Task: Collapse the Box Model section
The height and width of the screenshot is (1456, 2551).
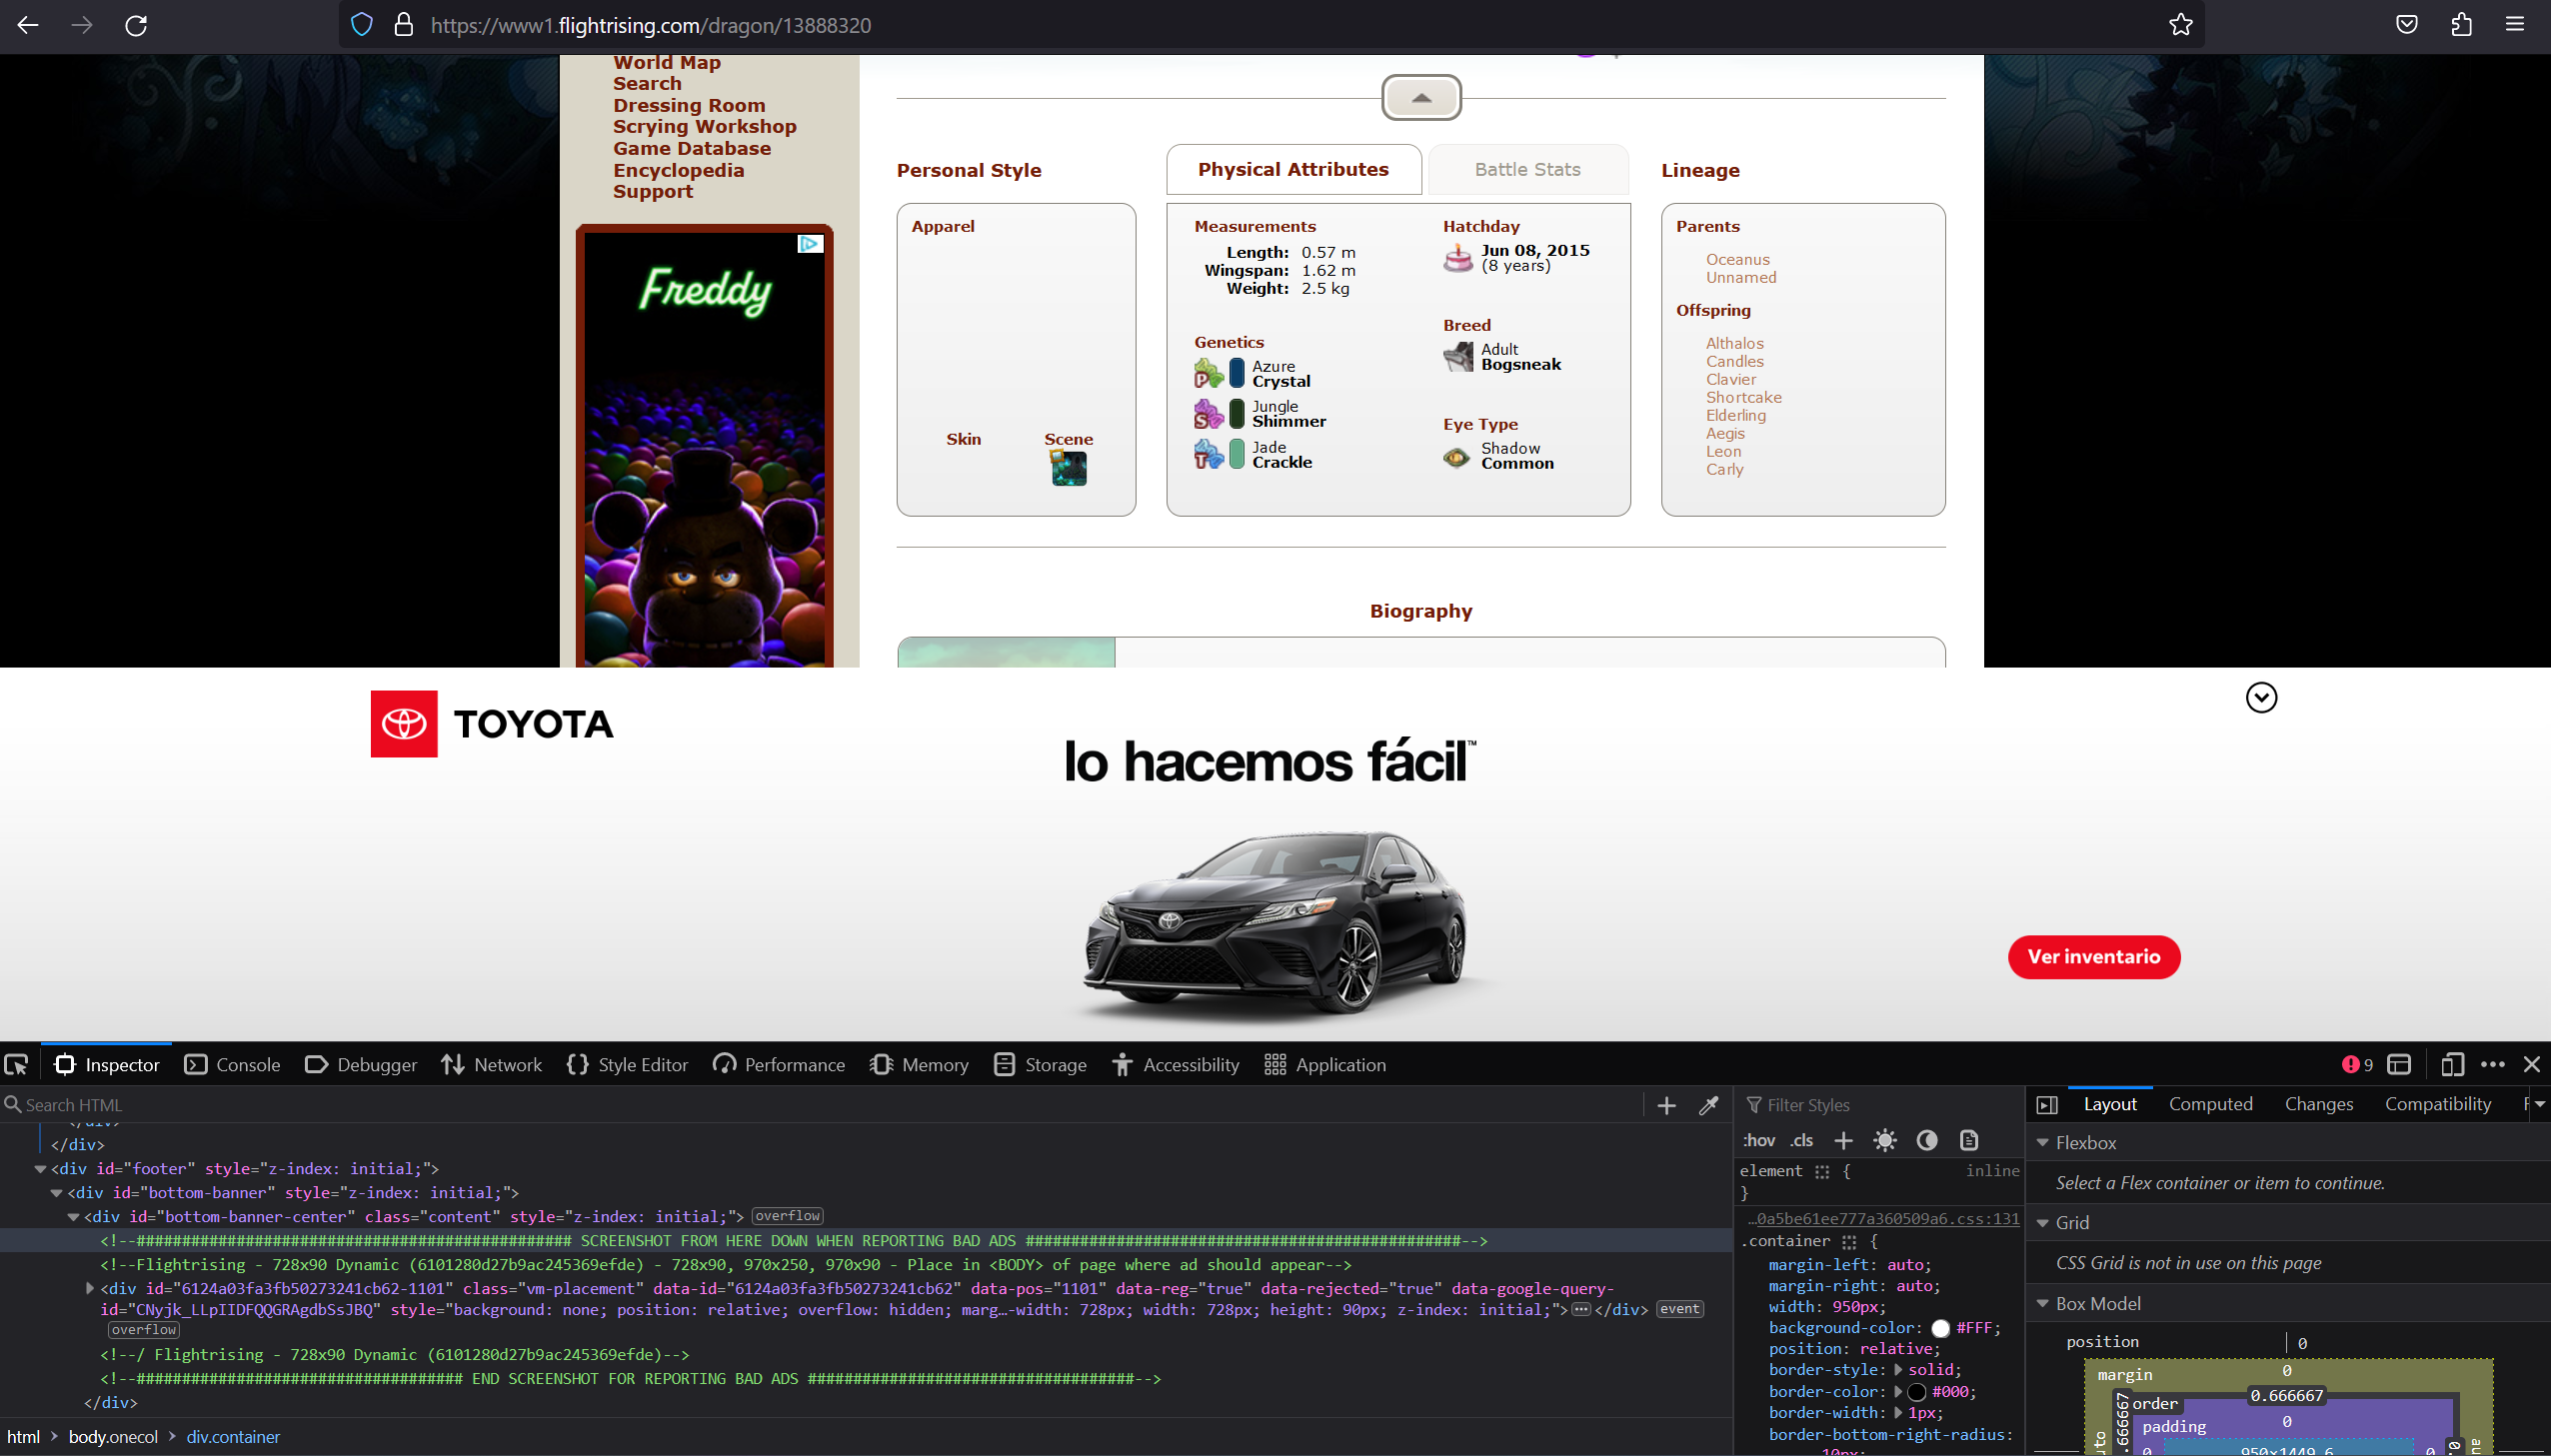Action: 2043,1304
